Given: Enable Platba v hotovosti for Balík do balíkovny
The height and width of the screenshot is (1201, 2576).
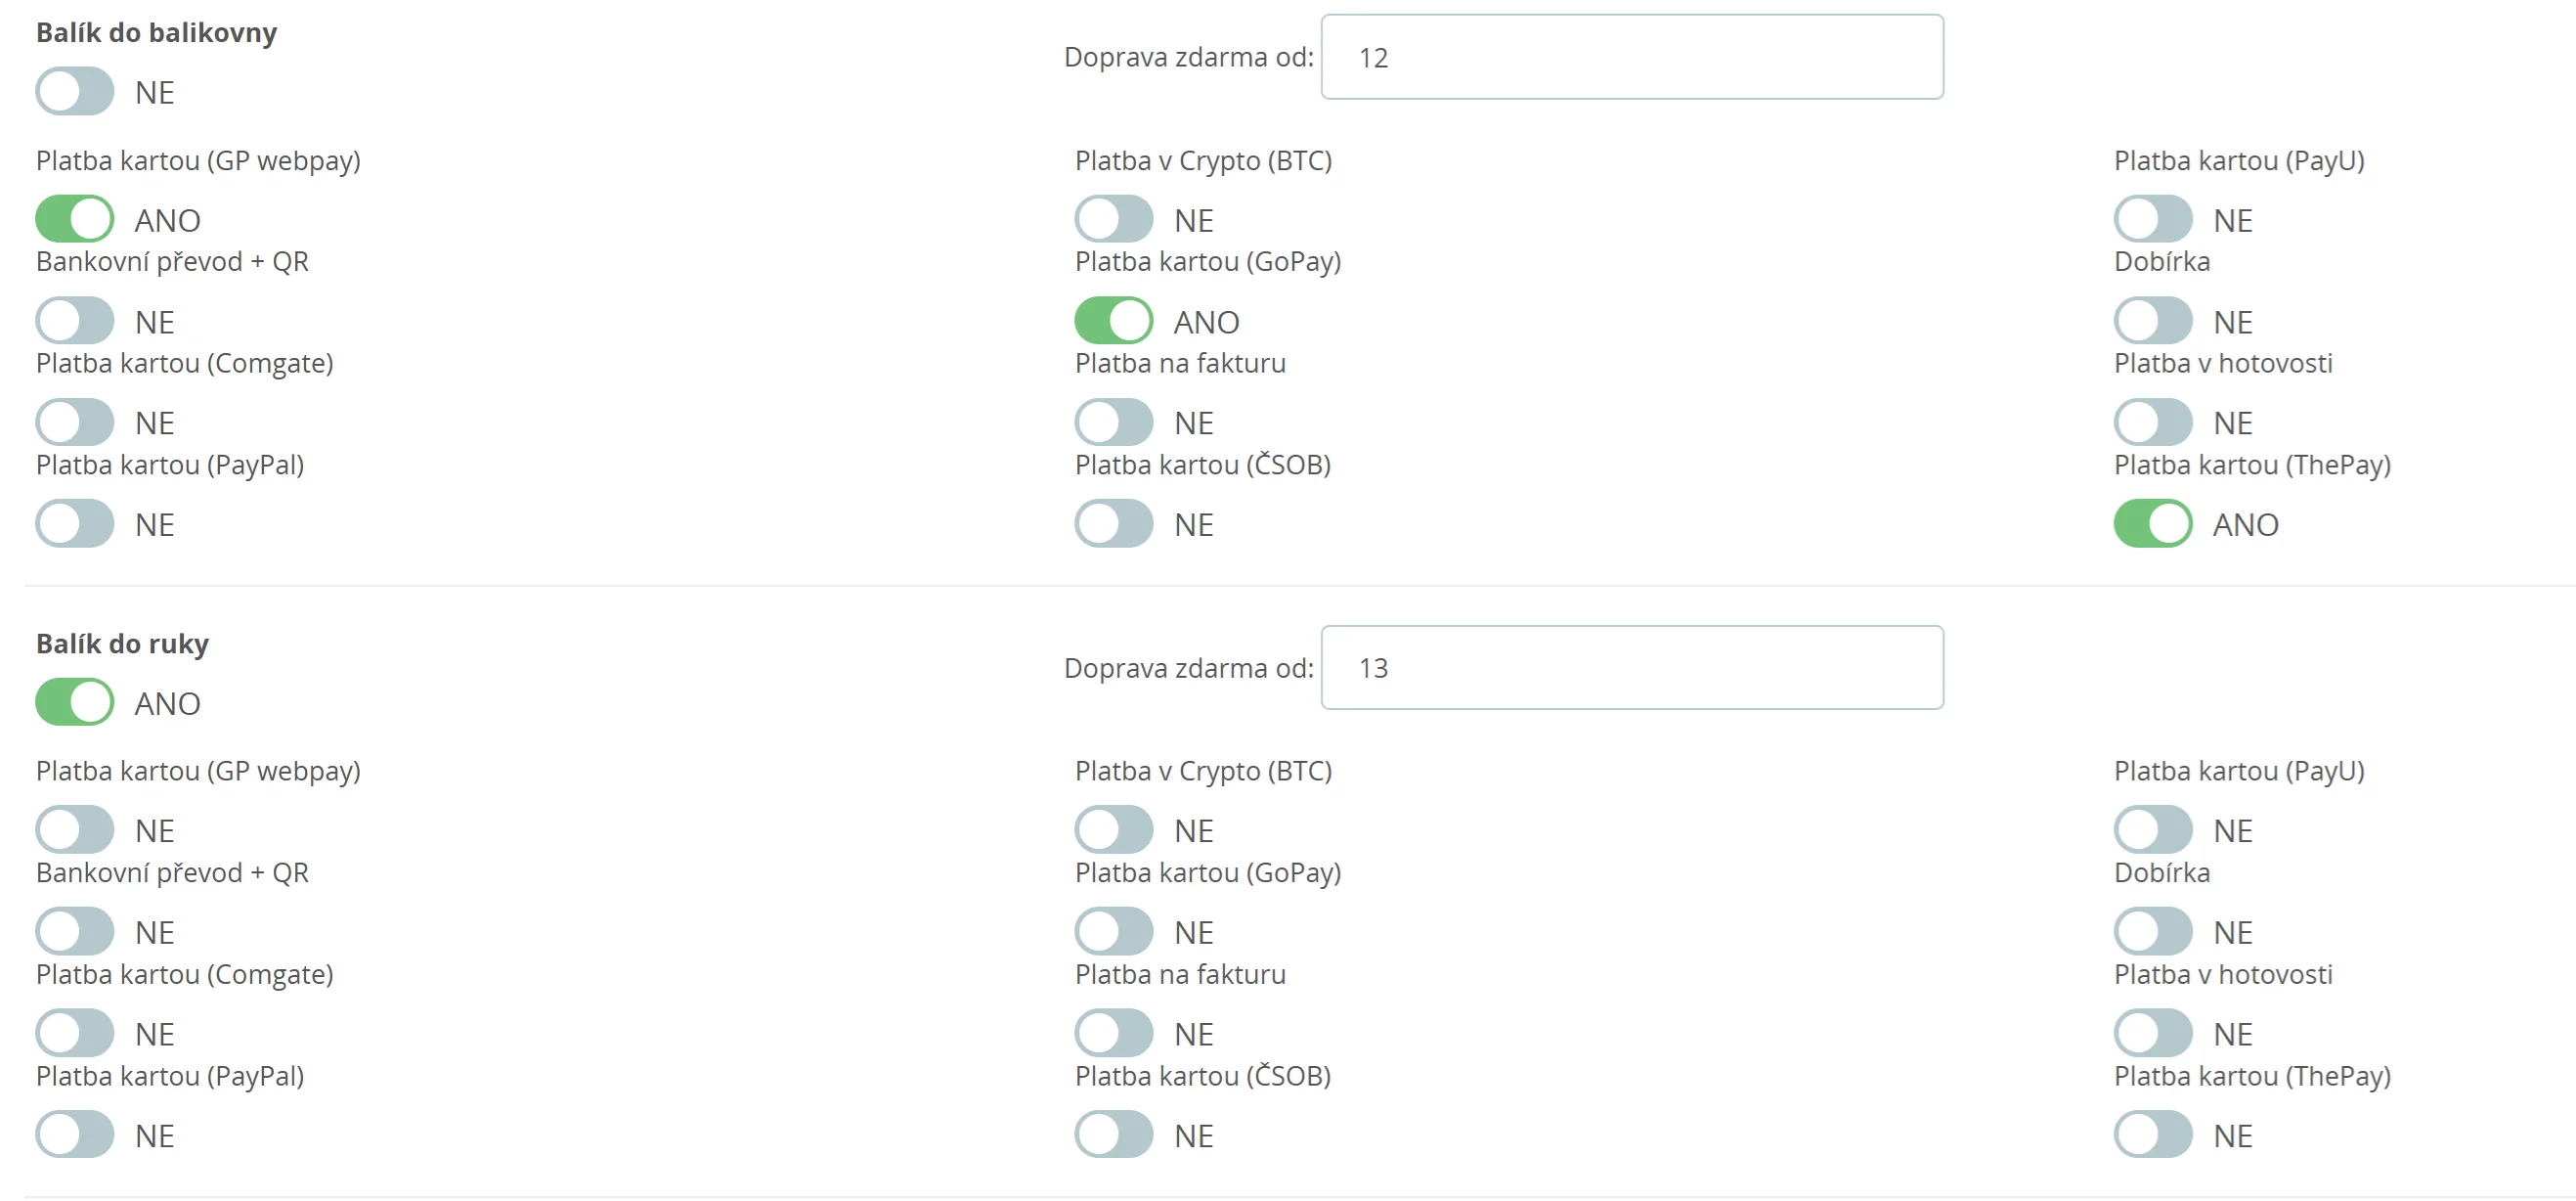Looking at the screenshot, I should coord(2152,422).
